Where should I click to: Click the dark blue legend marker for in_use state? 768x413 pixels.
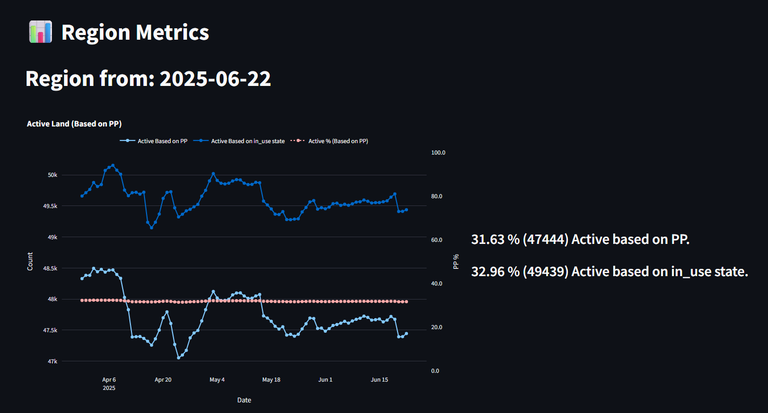coord(201,141)
